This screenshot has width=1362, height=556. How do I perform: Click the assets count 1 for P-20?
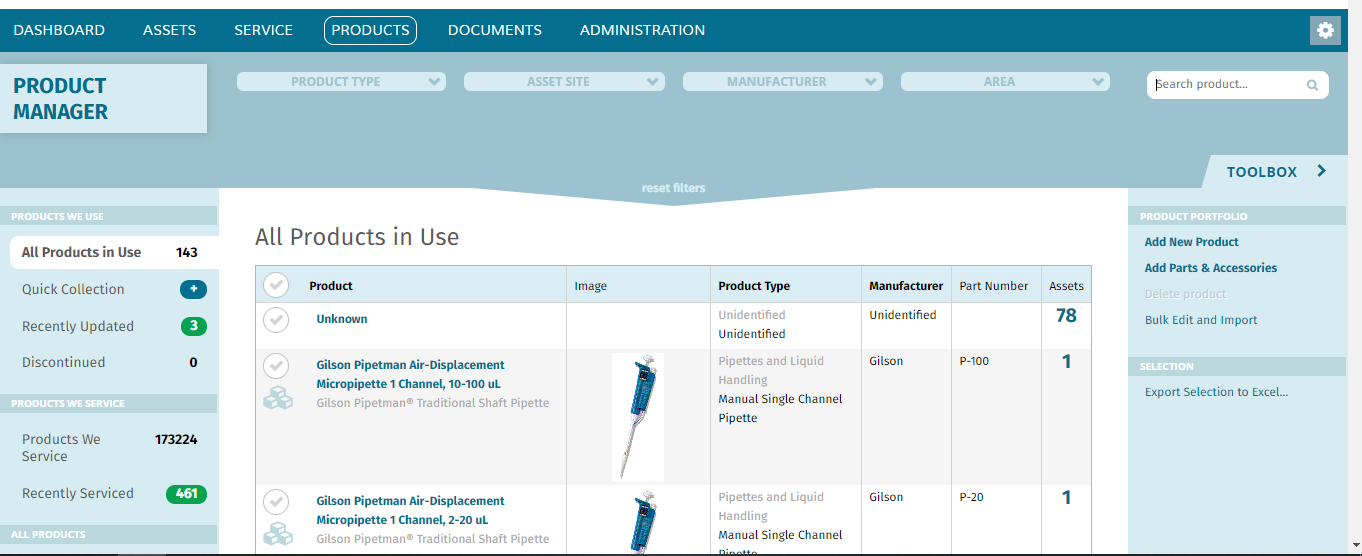(x=1066, y=498)
